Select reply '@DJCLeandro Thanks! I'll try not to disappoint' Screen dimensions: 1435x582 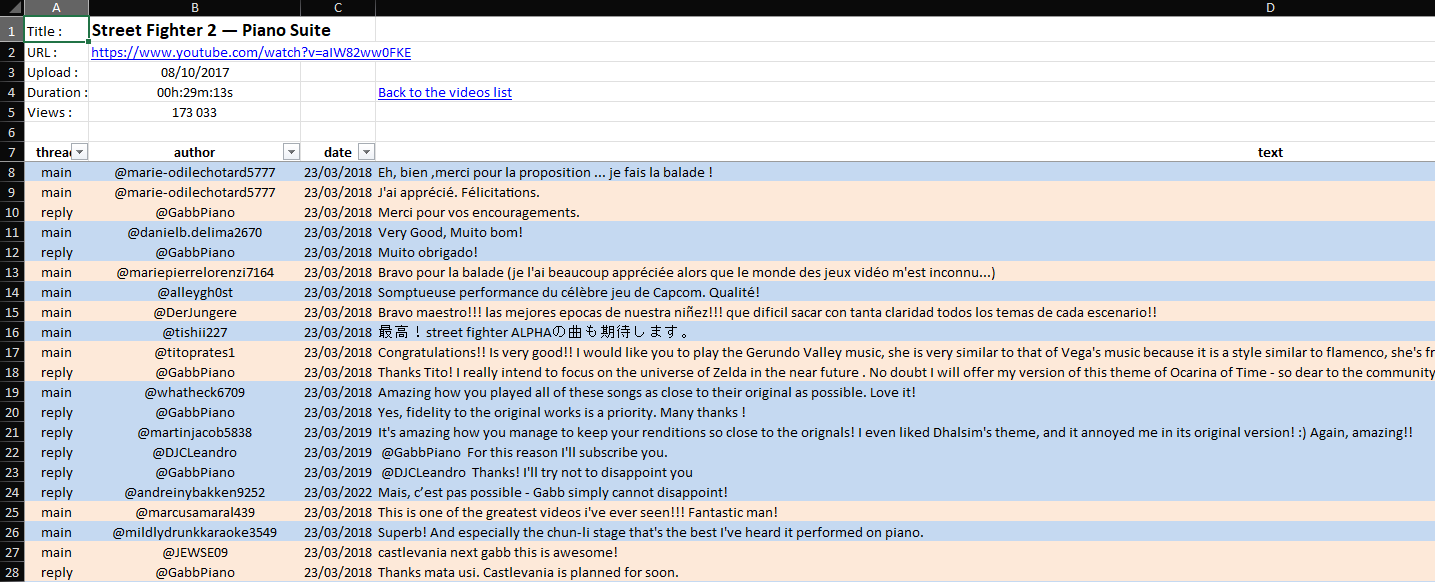tap(905, 472)
